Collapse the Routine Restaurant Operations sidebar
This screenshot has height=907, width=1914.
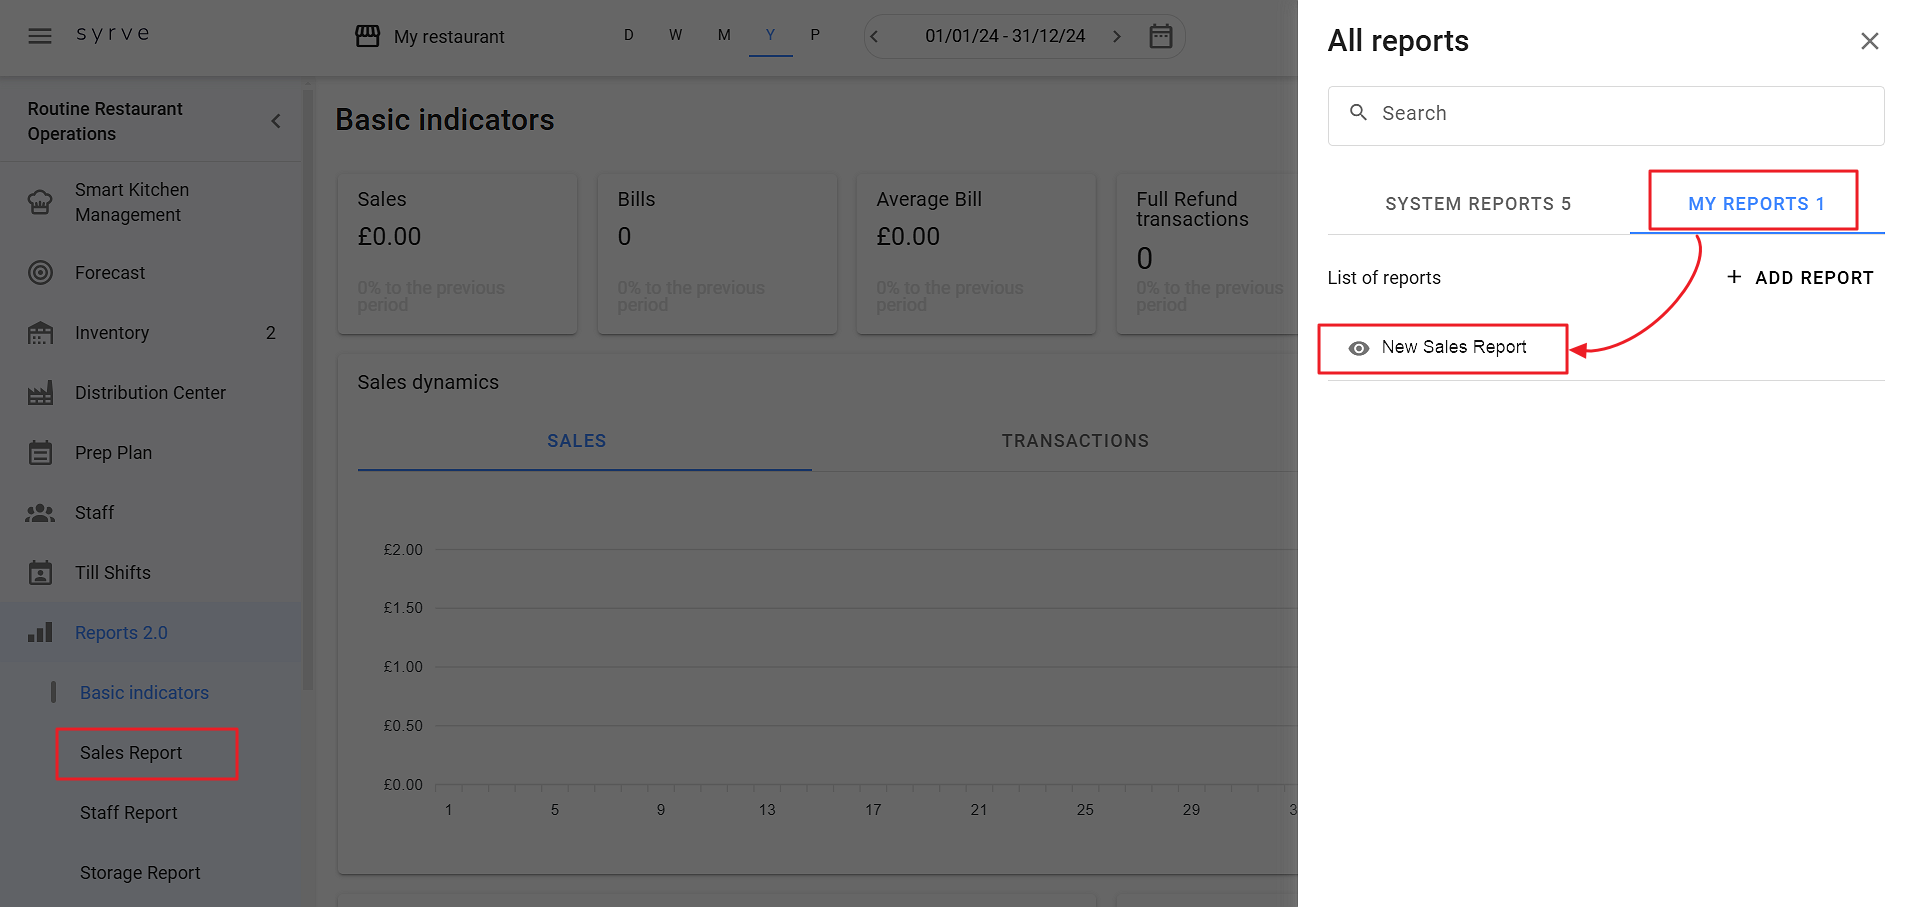[276, 121]
